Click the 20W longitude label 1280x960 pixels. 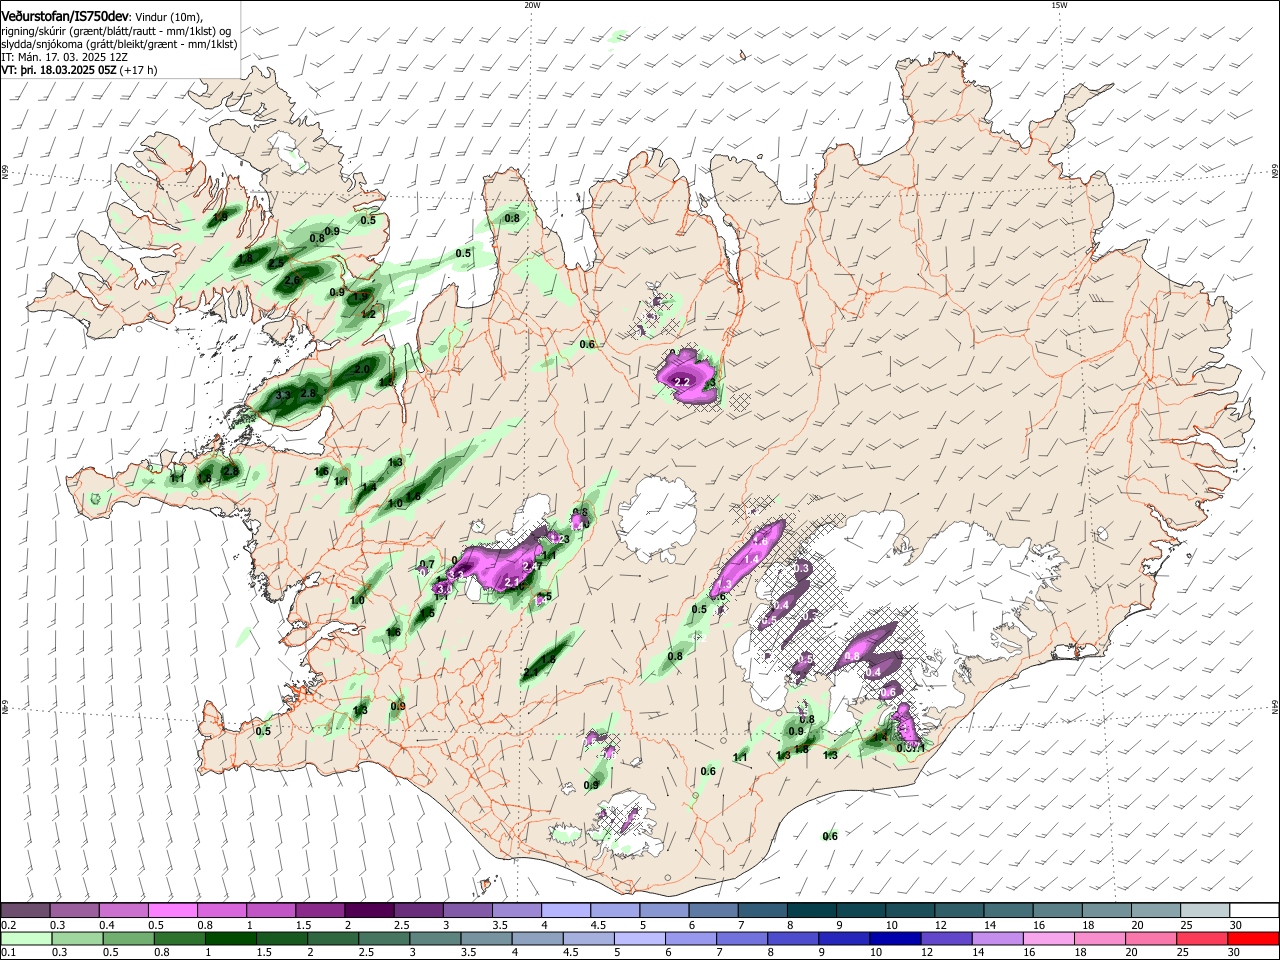(x=532, y=5)
